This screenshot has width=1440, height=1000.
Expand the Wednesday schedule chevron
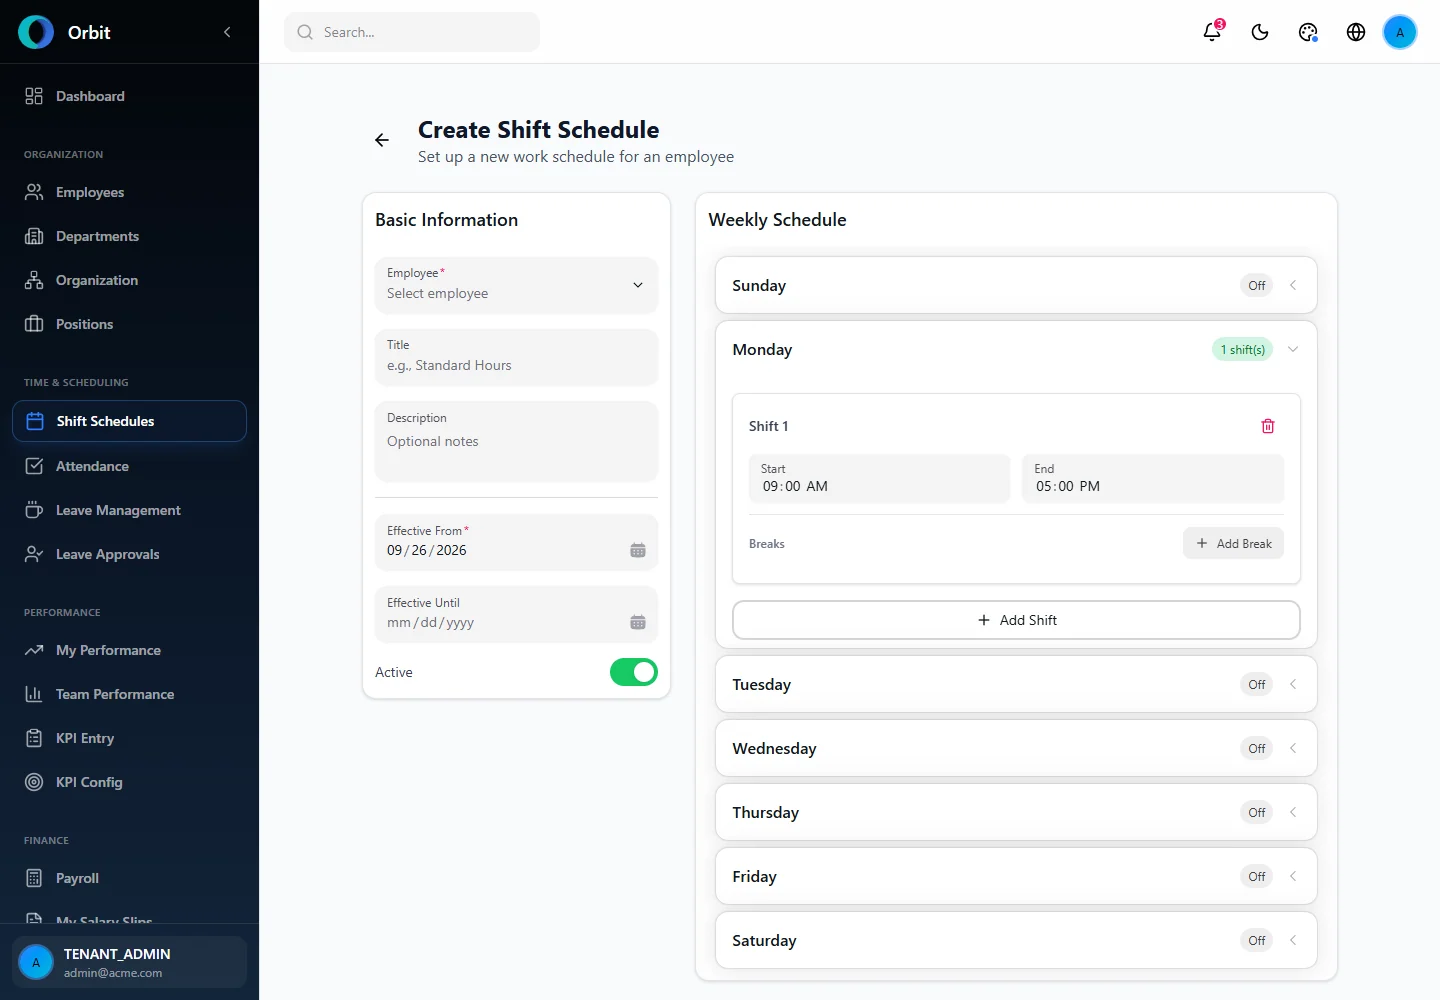(1293, 748)
